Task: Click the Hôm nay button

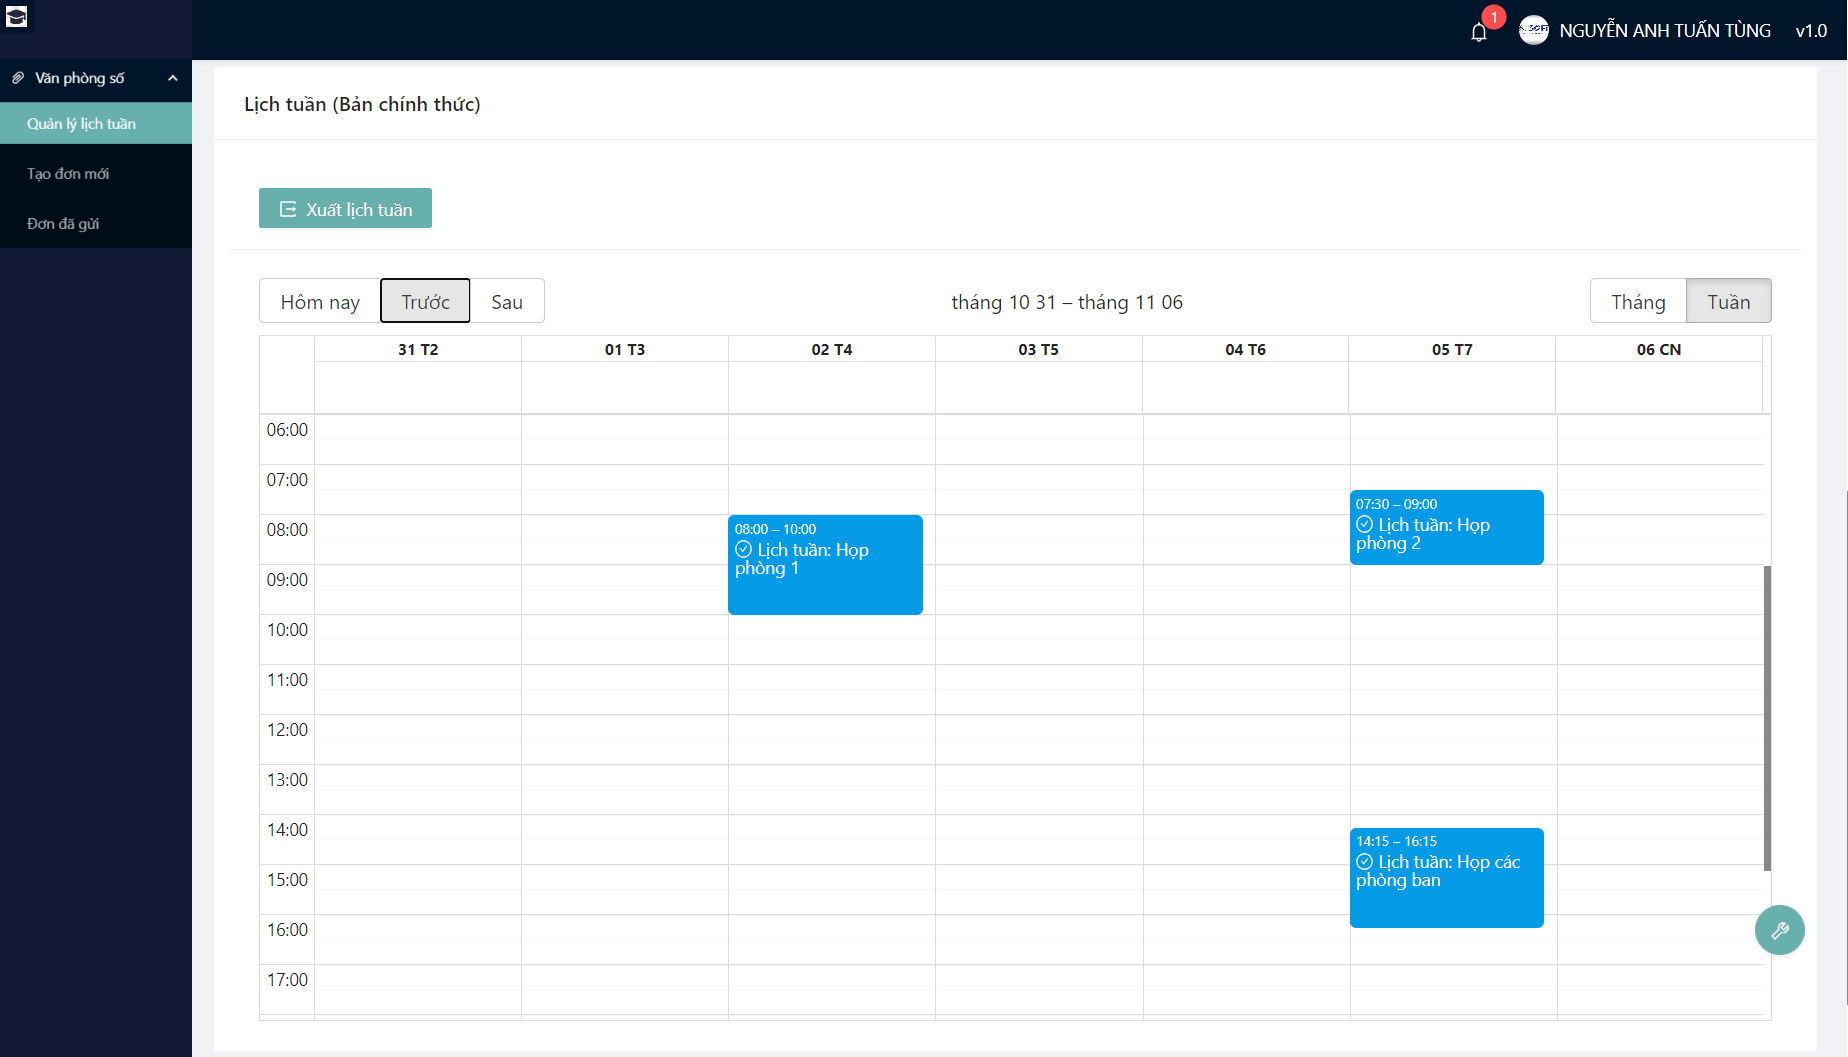Action: click(x=320, y=302)
